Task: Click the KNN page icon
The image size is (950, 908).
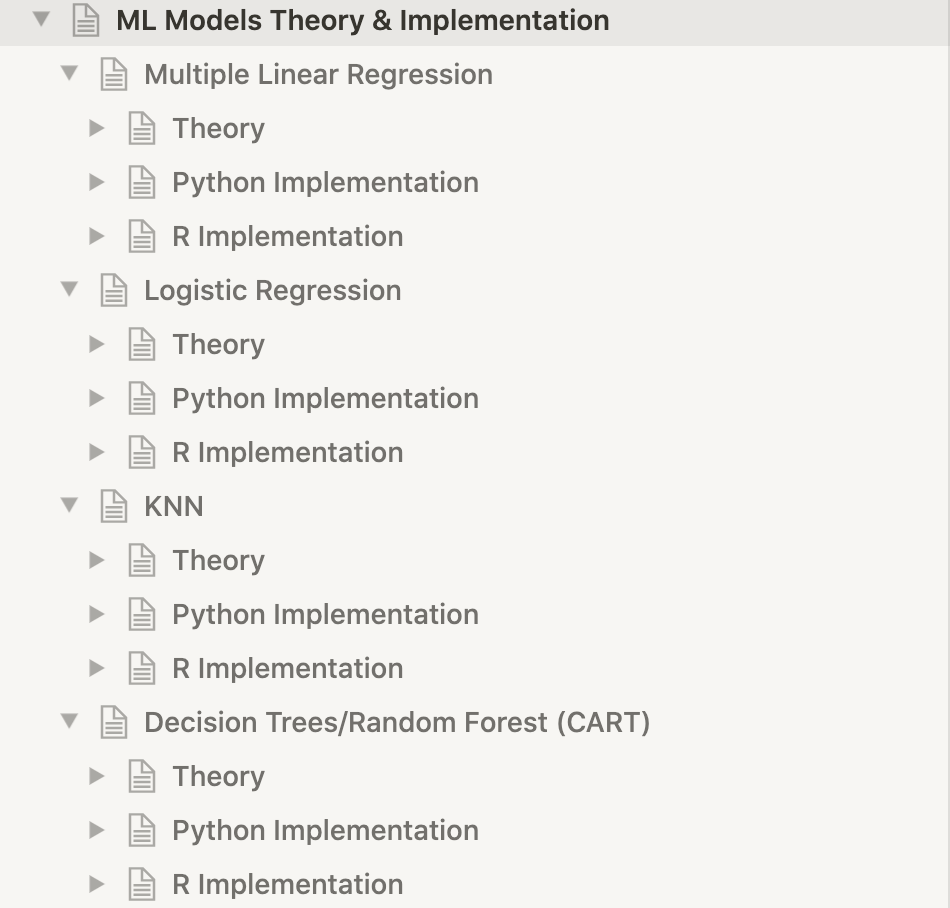Action: click(x=114, y=507)
